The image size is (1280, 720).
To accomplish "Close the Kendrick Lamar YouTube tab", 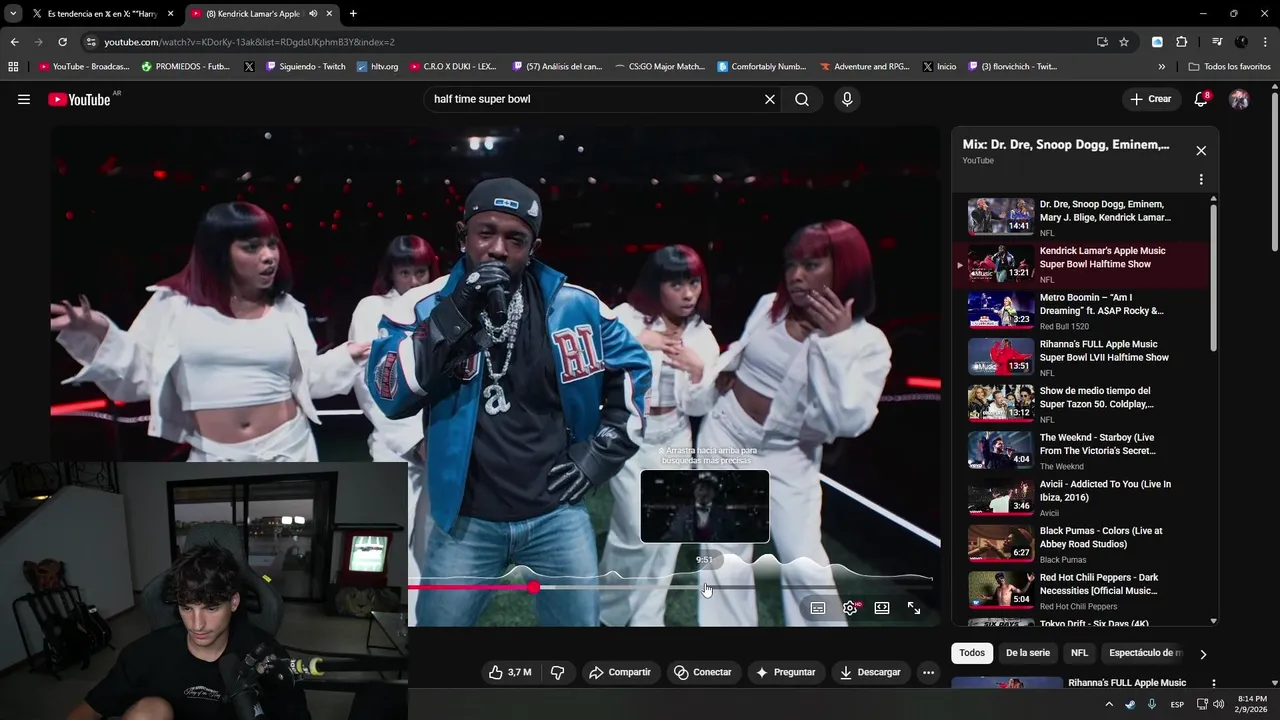I will click(331, 14).
